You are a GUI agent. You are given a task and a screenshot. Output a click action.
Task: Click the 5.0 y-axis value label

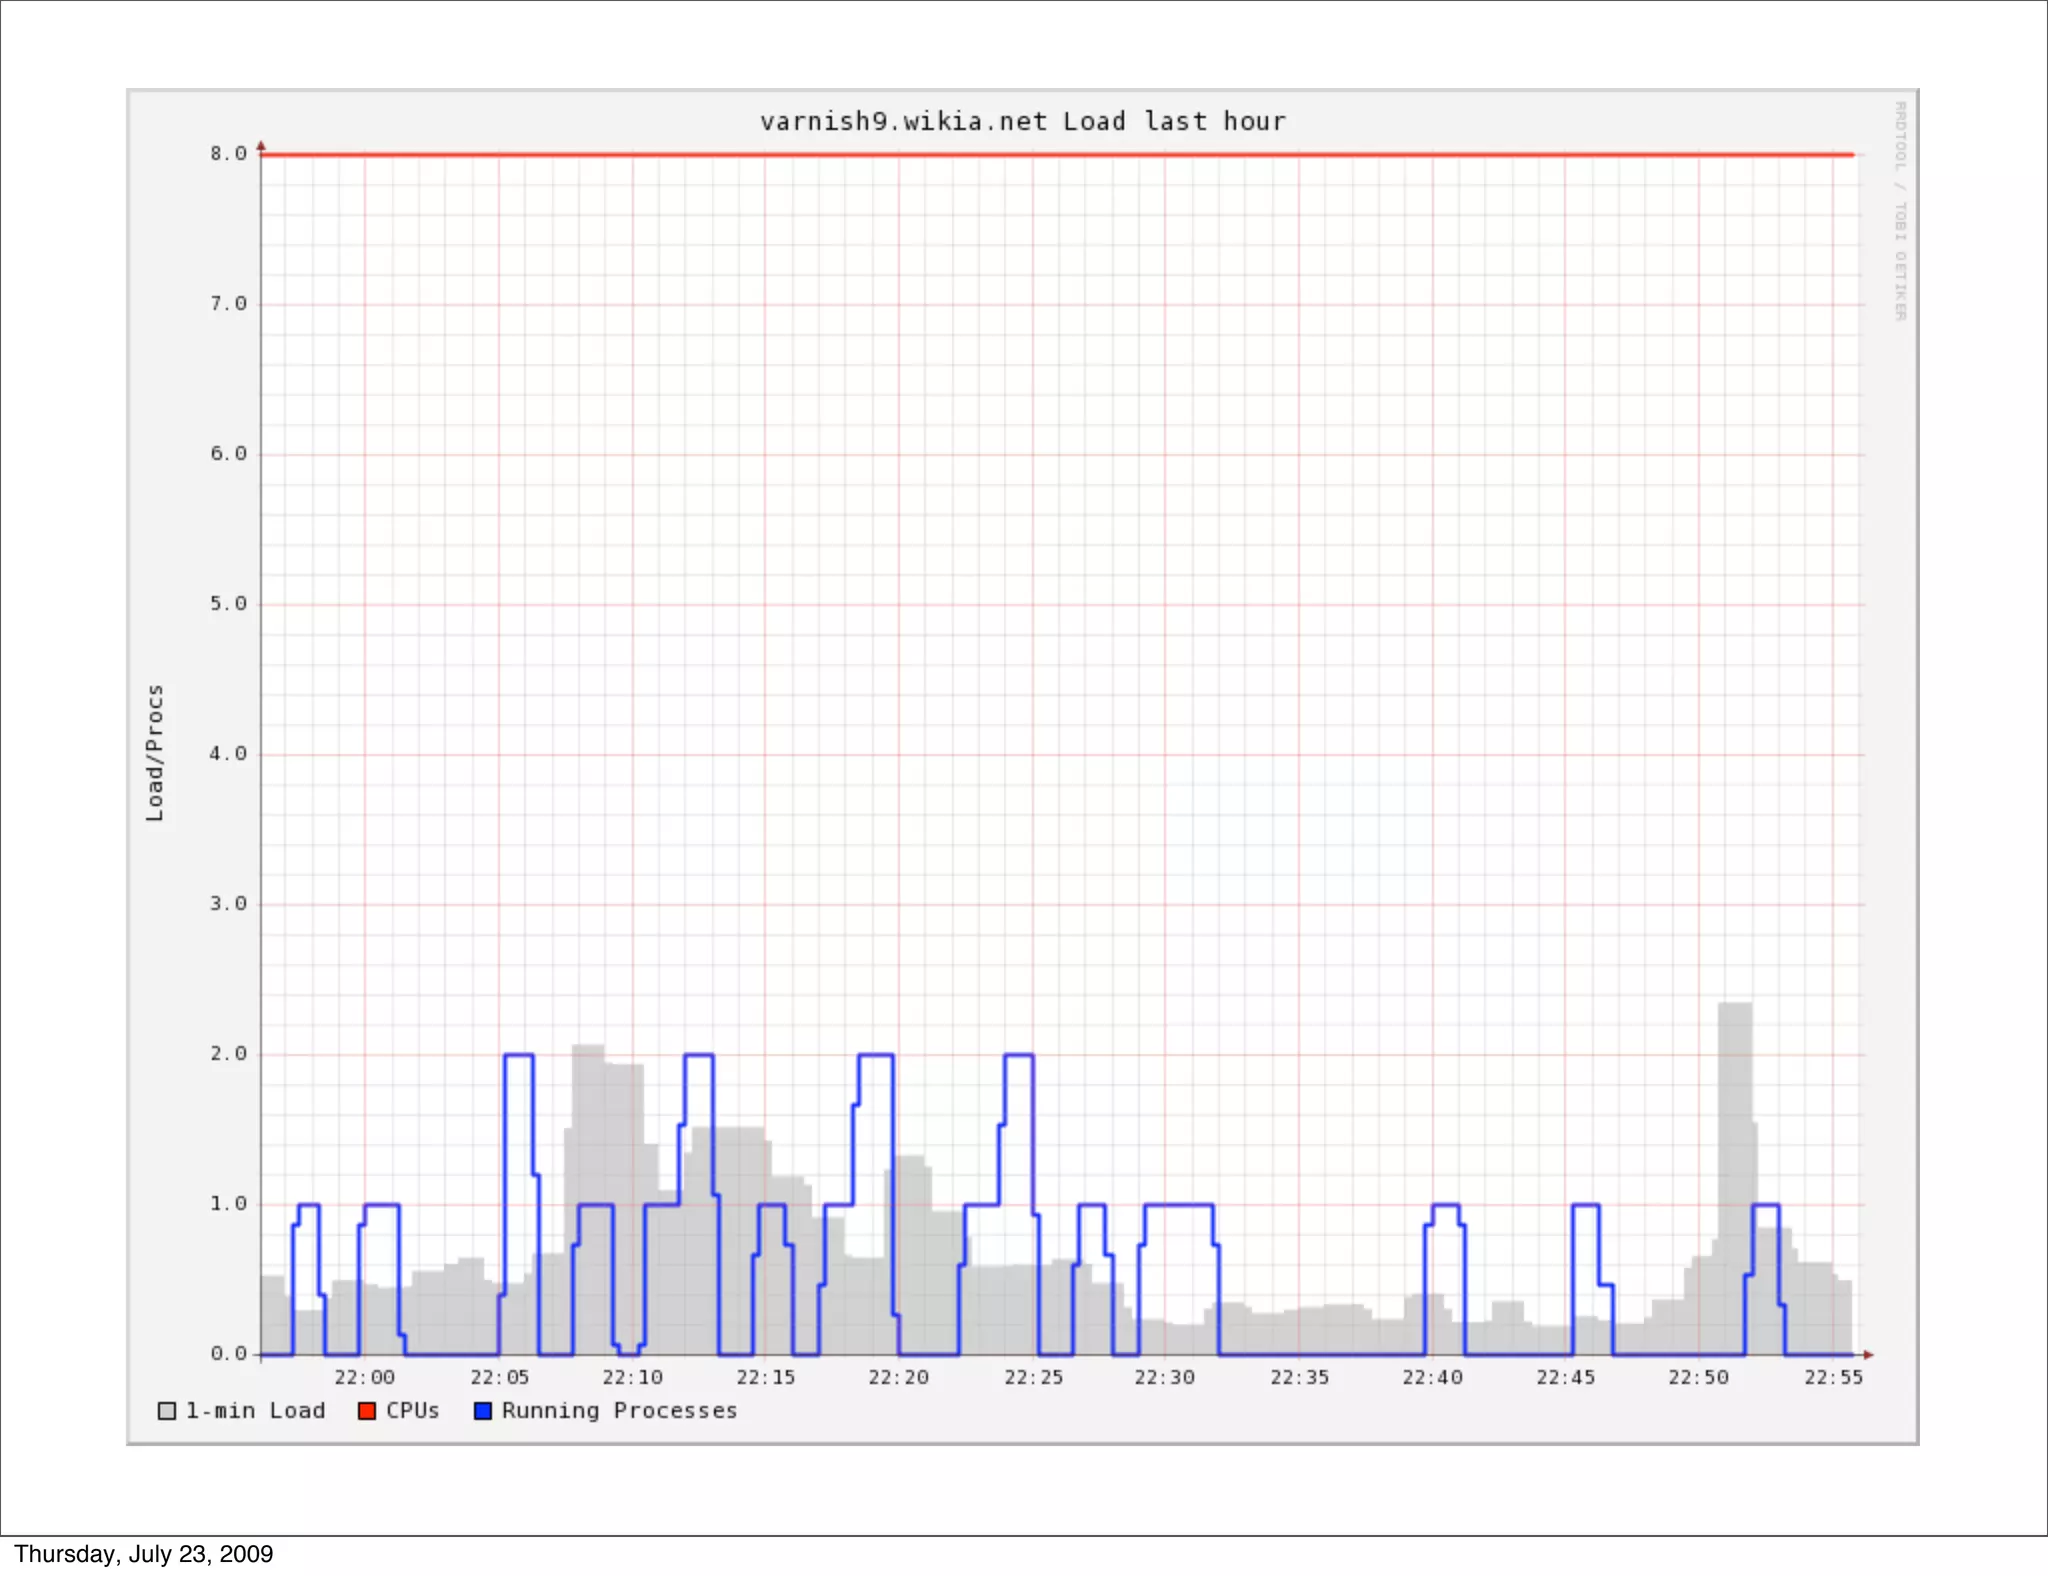(x=228, y=604)
